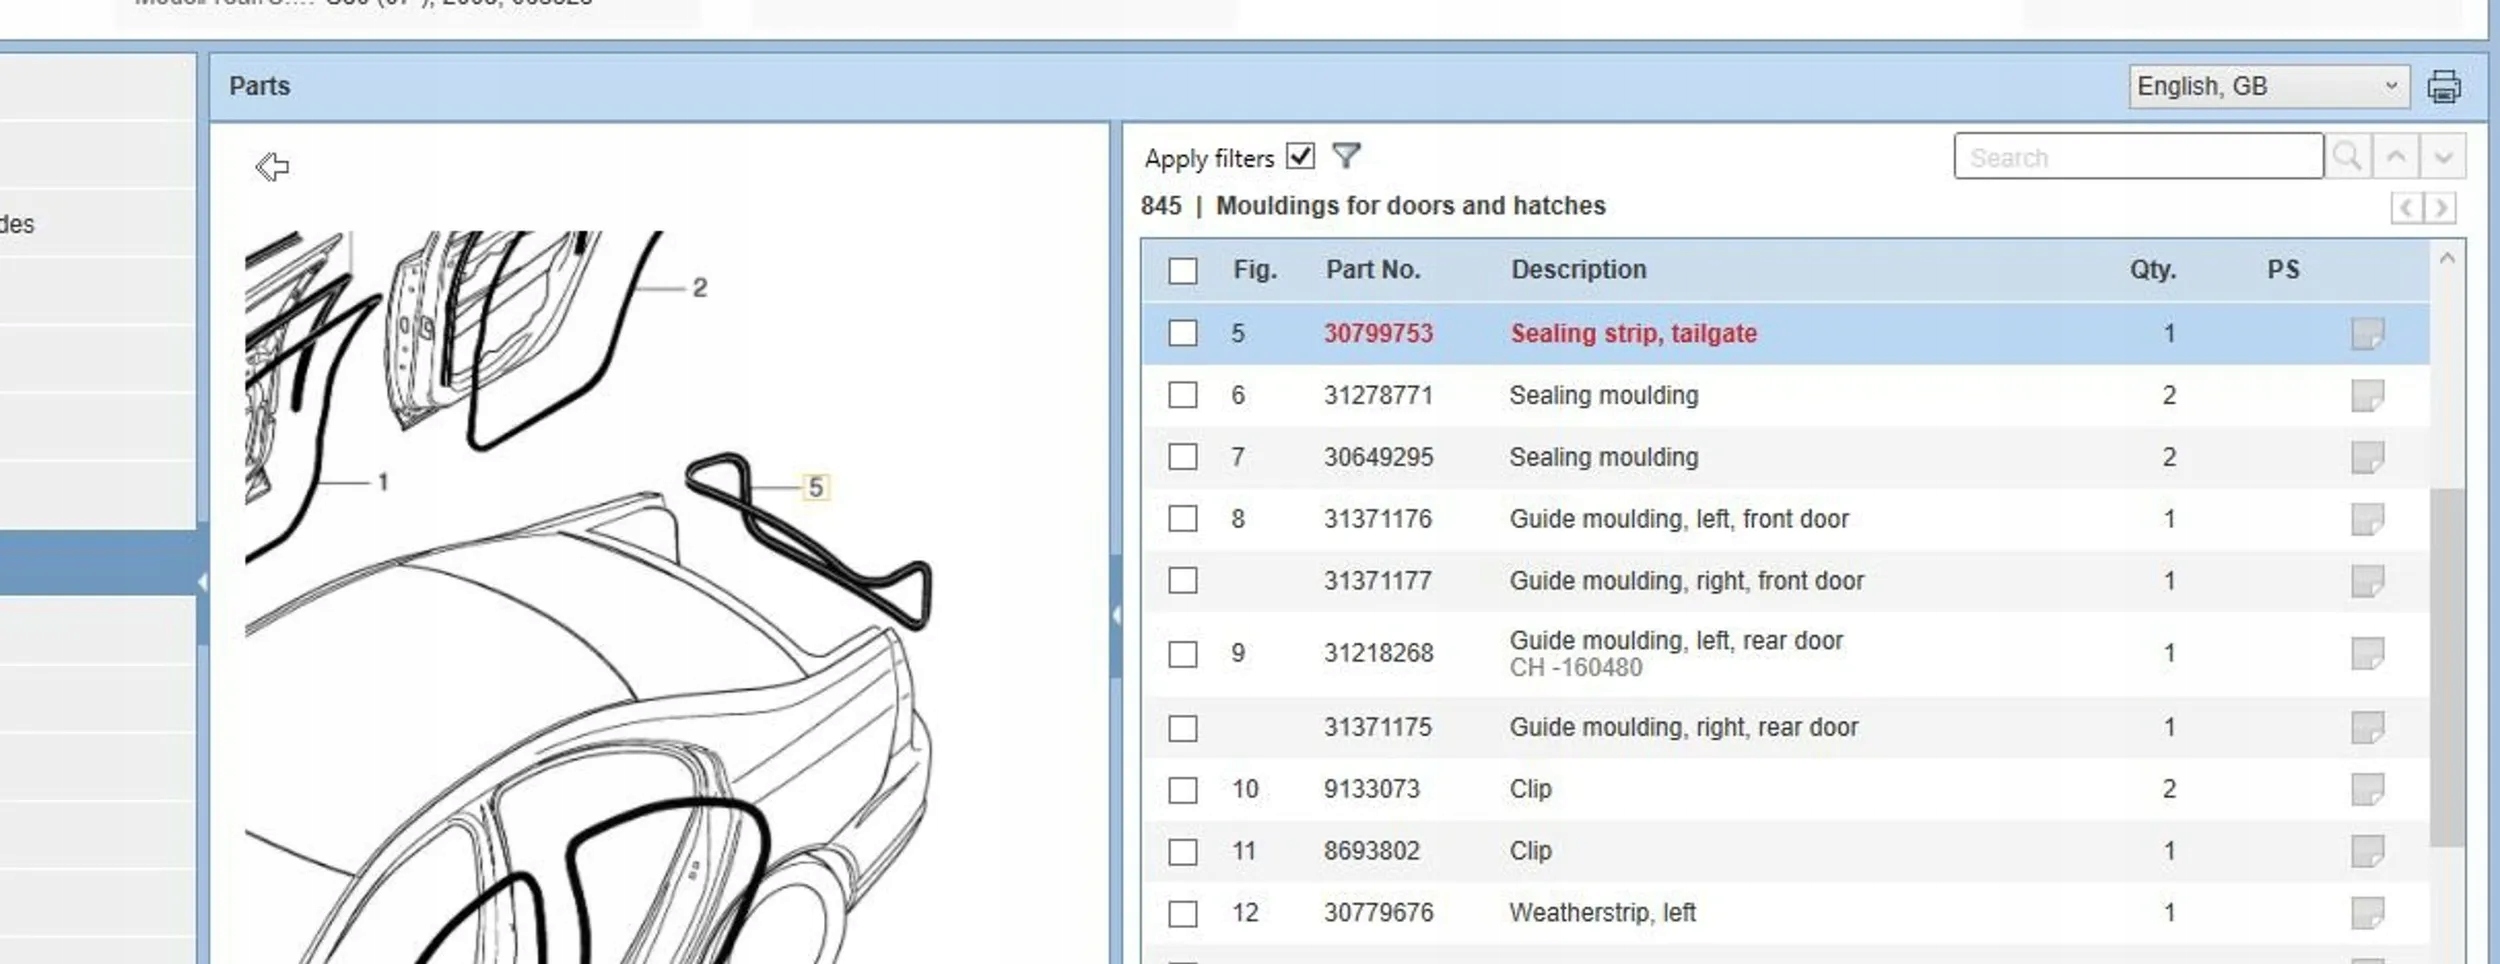This screenshot has width=2500, height=964.
Task: Sort by the PS column header
Action: pyautogui.click(x=2283, y=270)
